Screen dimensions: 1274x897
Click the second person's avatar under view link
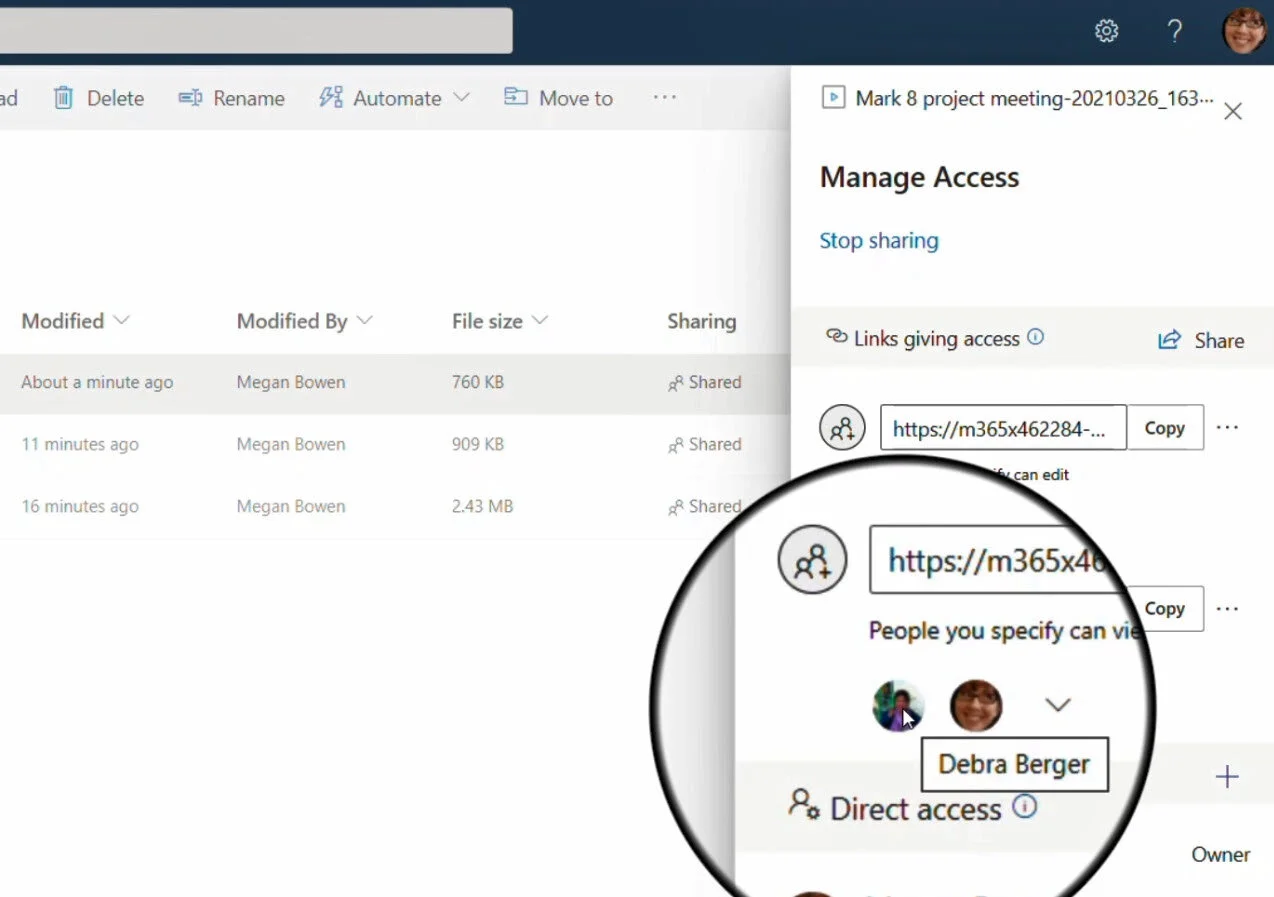(x=976, y=706)
